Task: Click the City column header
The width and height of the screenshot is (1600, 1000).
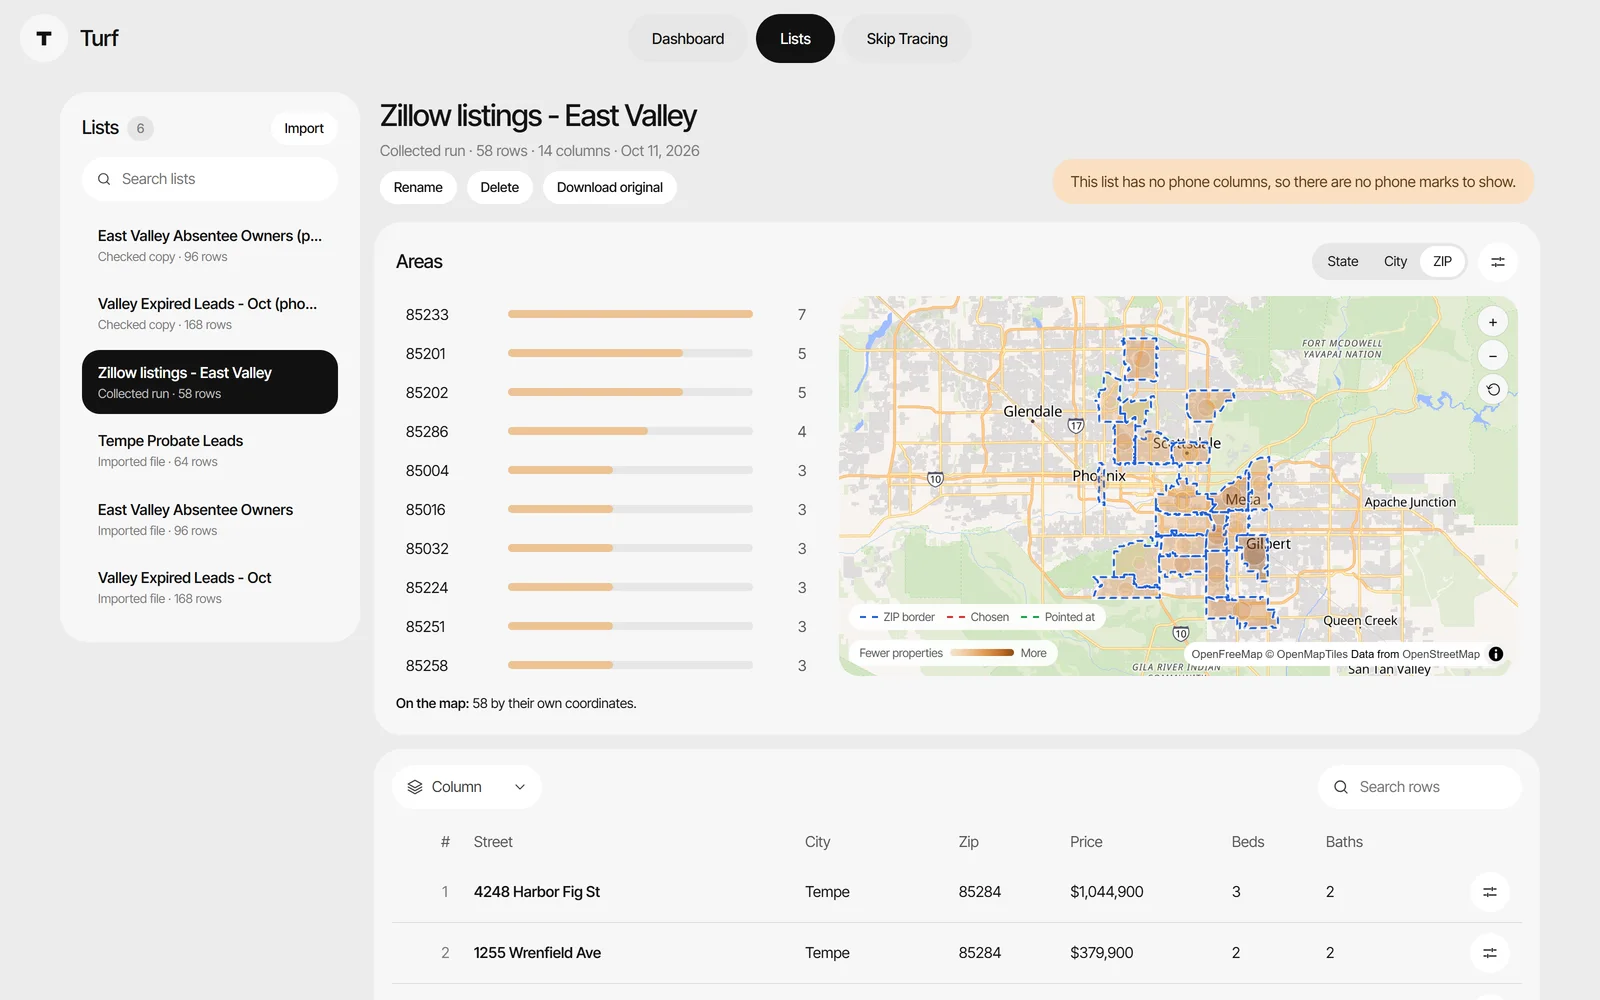Action: tap(817, 842)
